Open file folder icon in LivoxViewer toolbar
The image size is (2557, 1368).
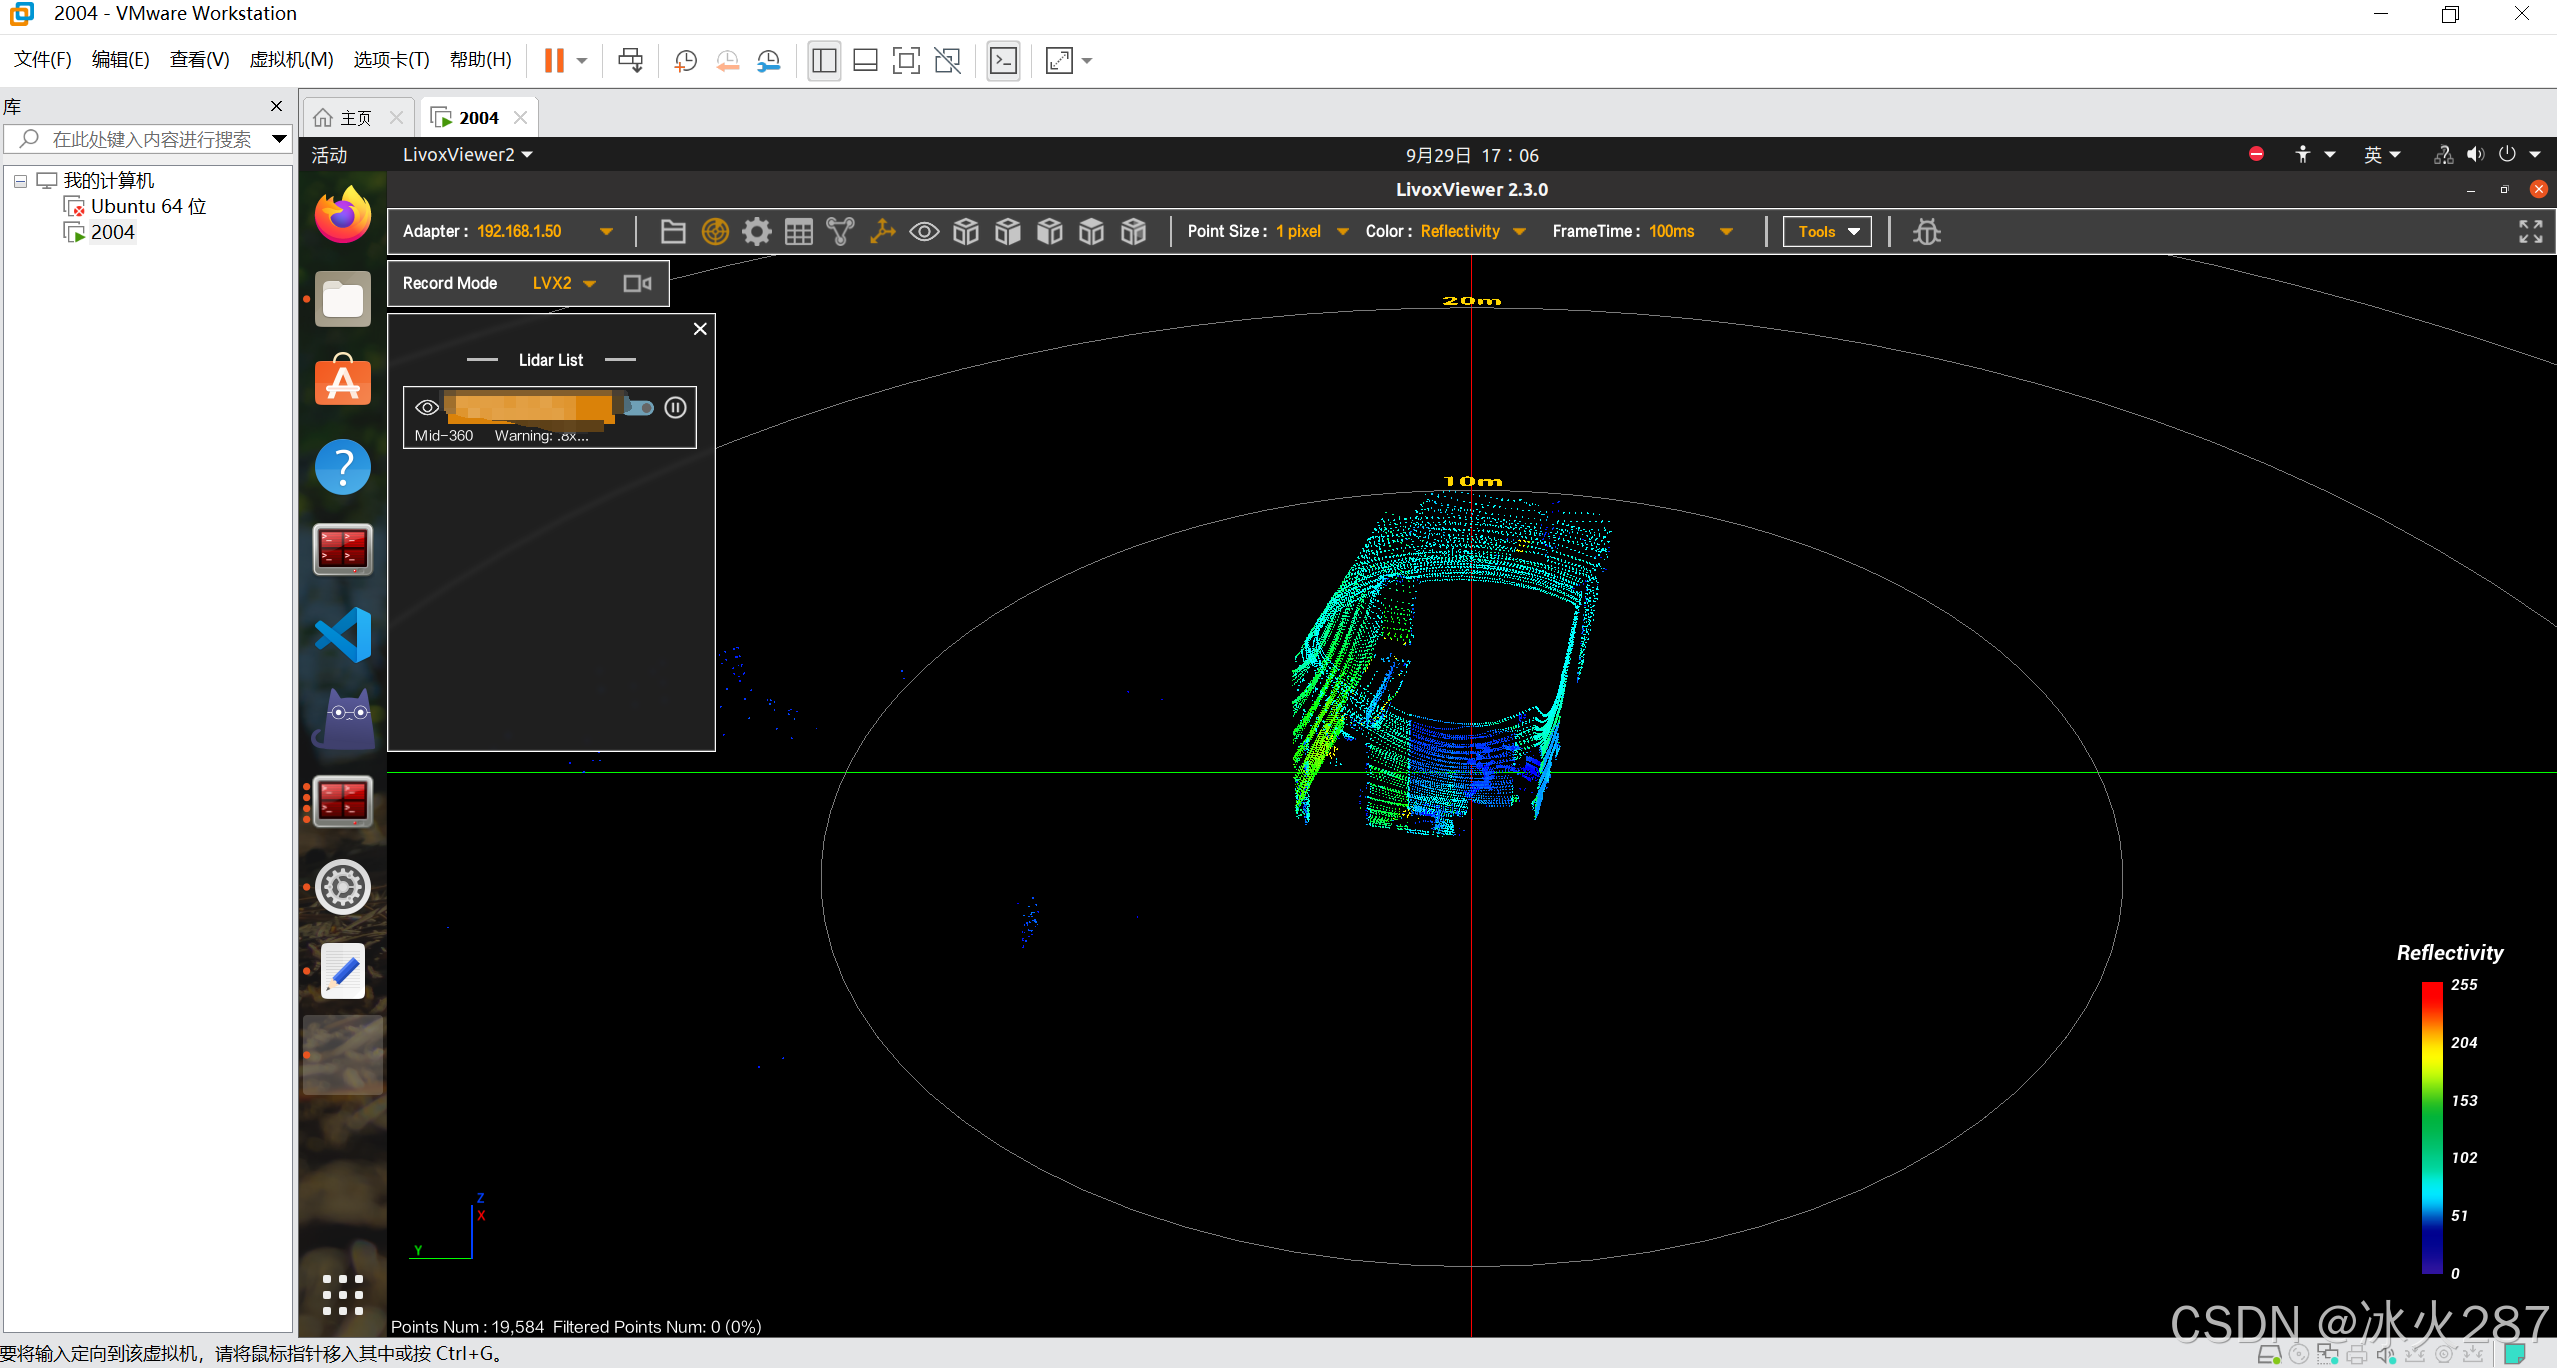[x=673, y=232]
